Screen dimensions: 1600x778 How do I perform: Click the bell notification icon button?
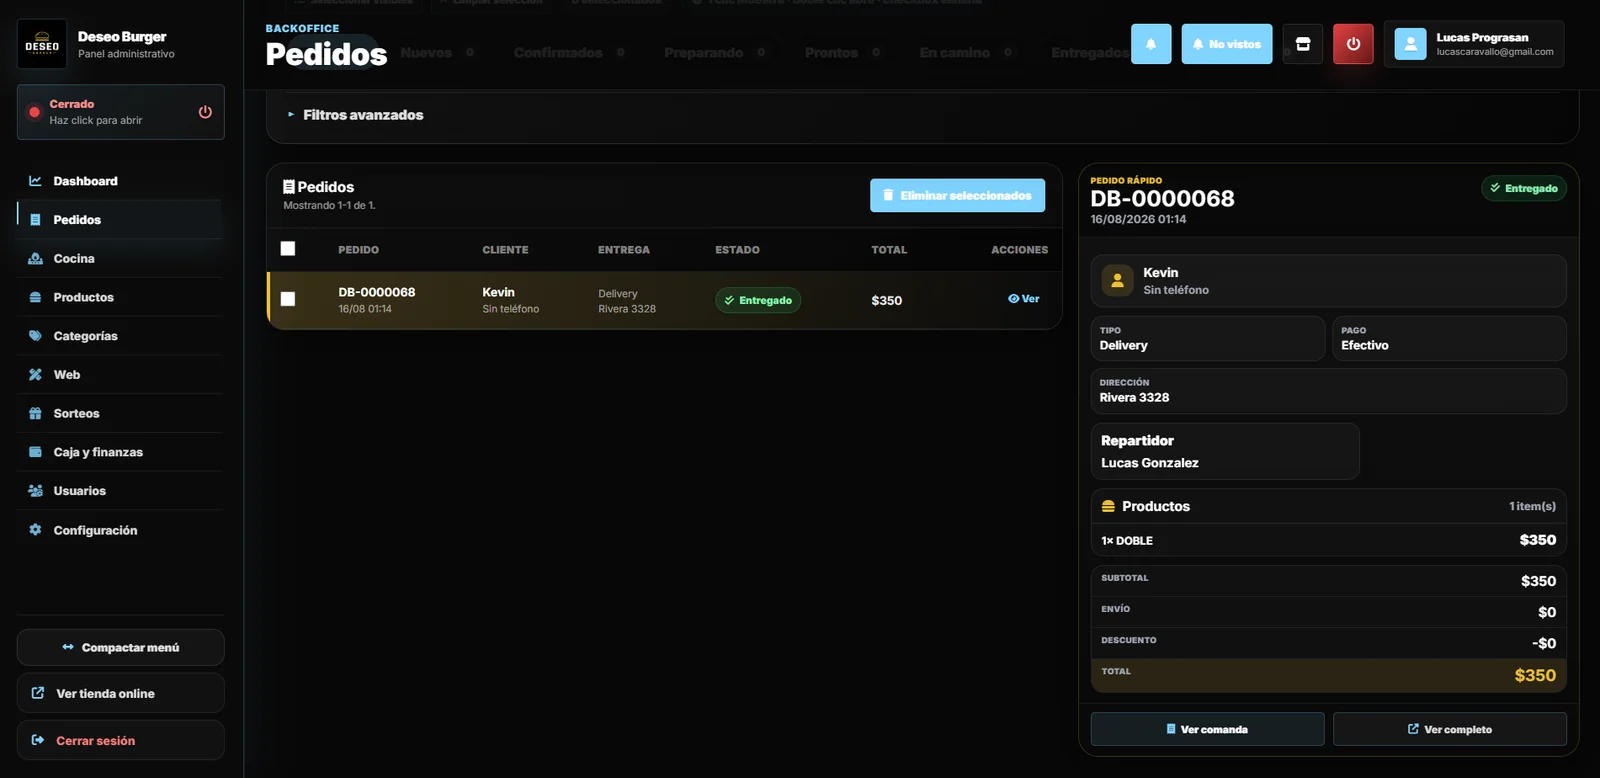pyautogui.click(x=1151, y=44)
